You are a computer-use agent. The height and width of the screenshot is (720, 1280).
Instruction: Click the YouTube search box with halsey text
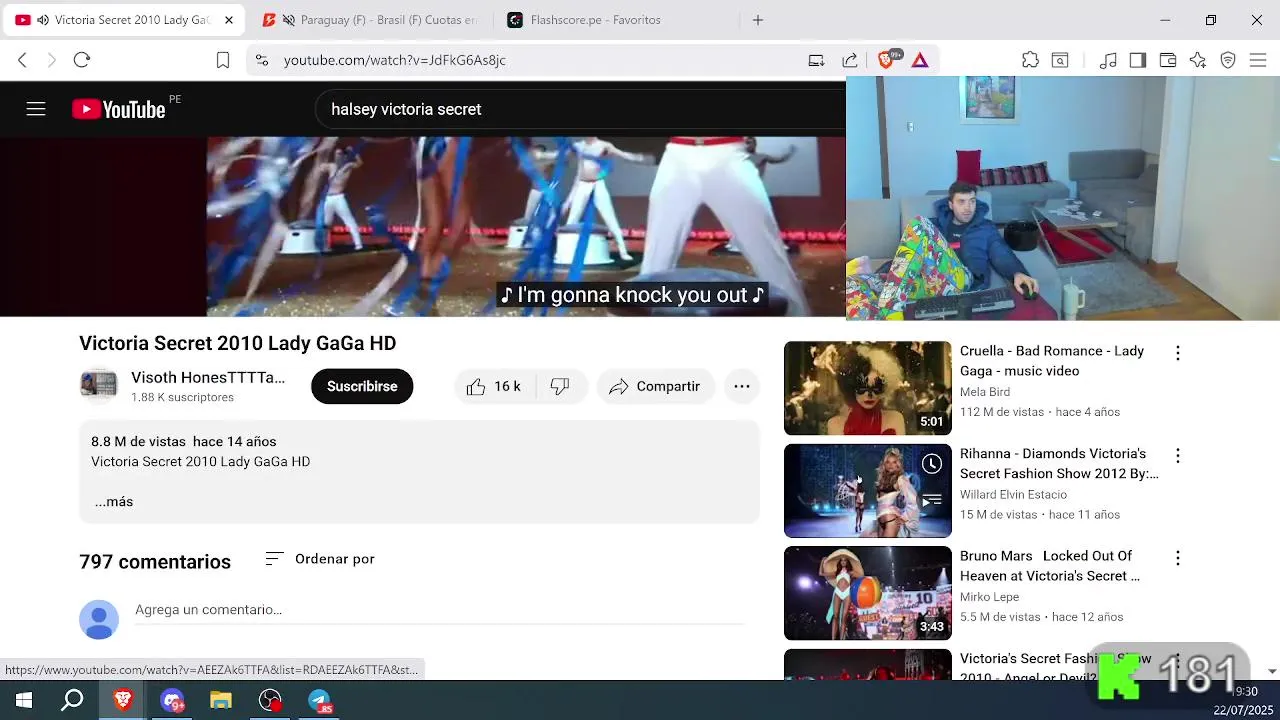tap(580, 109)
